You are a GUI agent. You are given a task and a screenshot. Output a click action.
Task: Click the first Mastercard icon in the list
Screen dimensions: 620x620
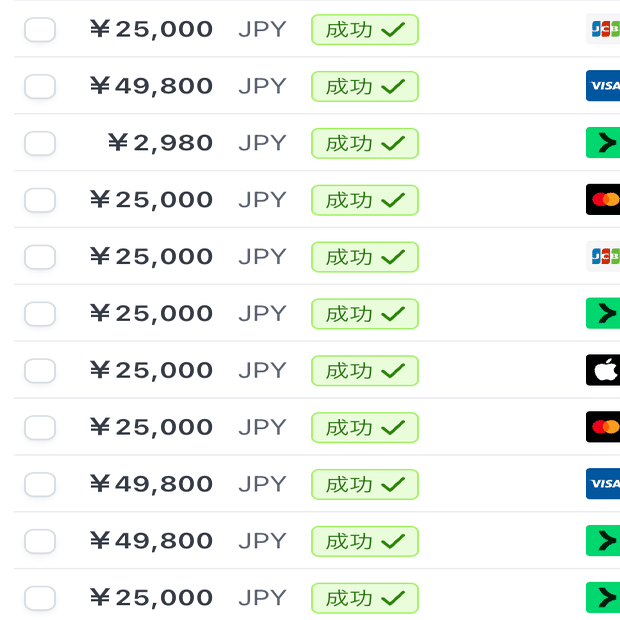click(603, 200)
